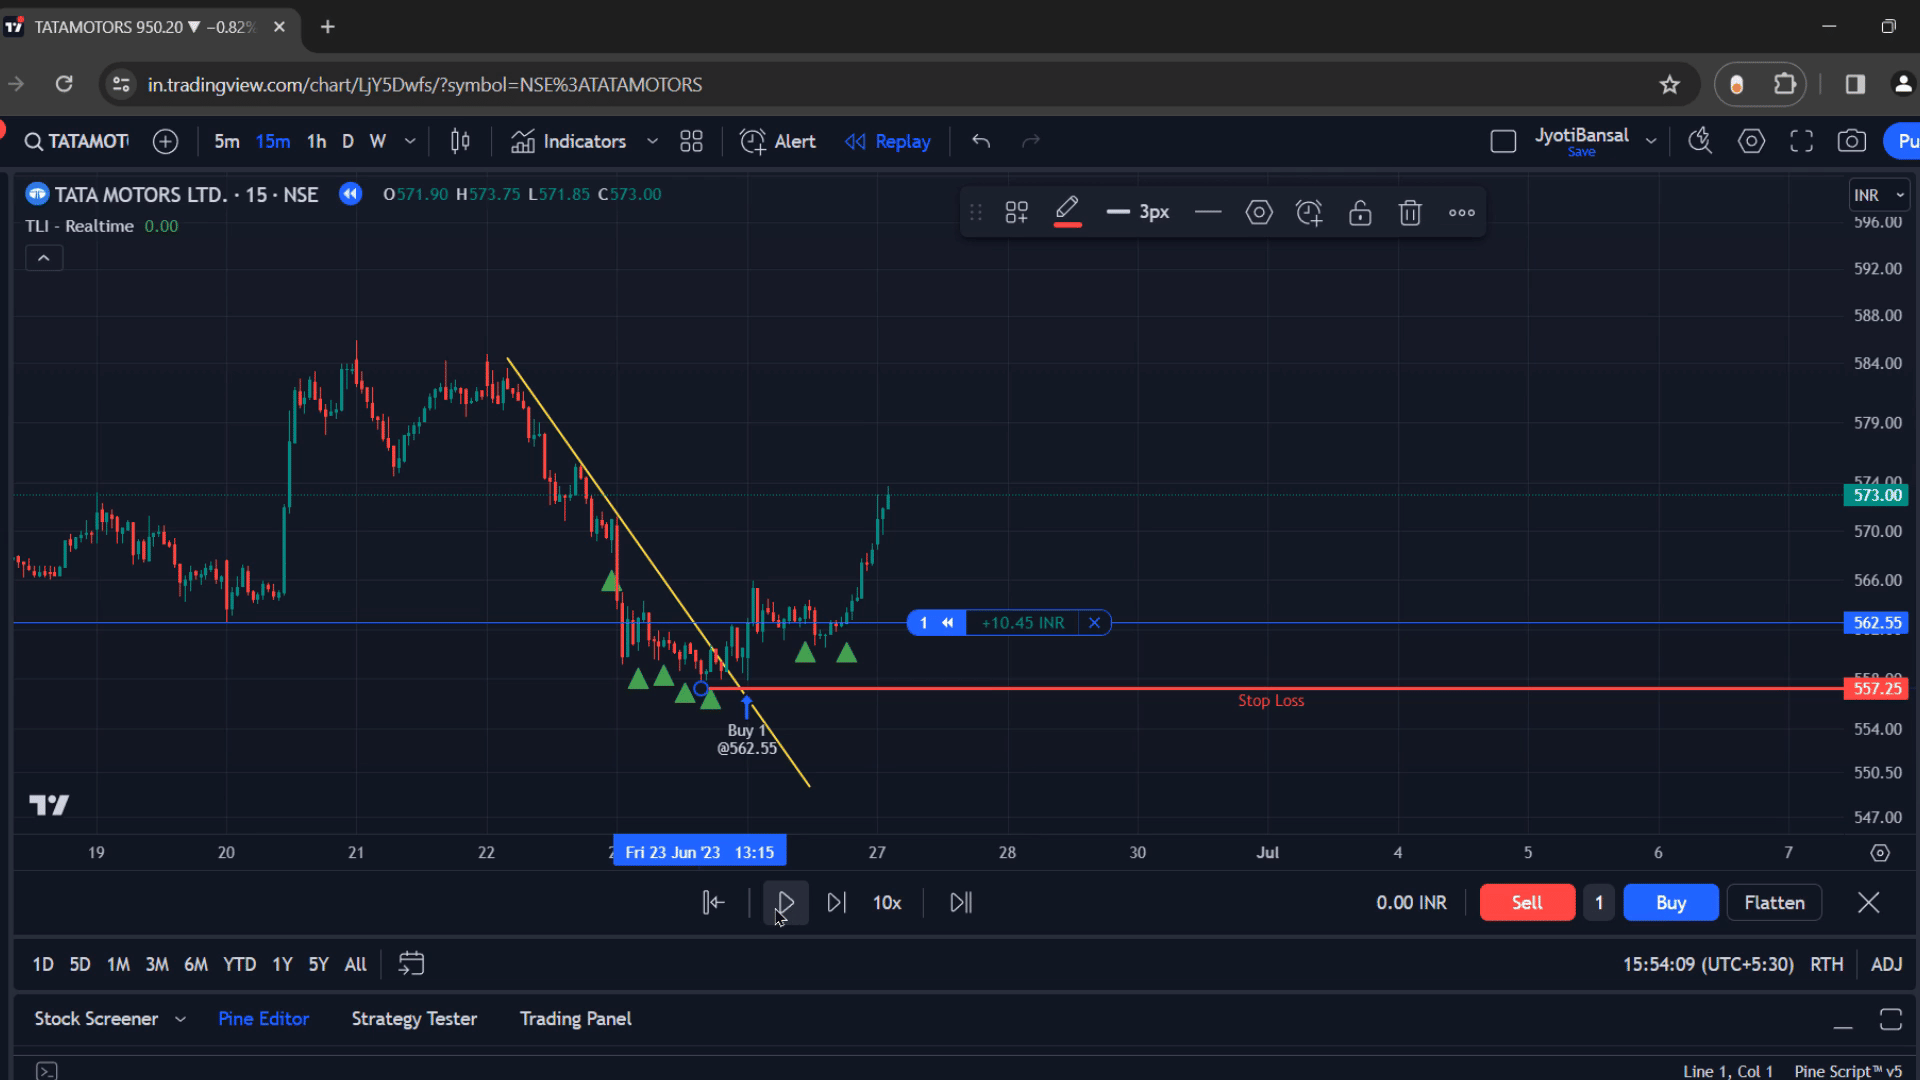Click the Flatten button
Viewport: 1920px width, 1080px height.
pos(1774,903)
